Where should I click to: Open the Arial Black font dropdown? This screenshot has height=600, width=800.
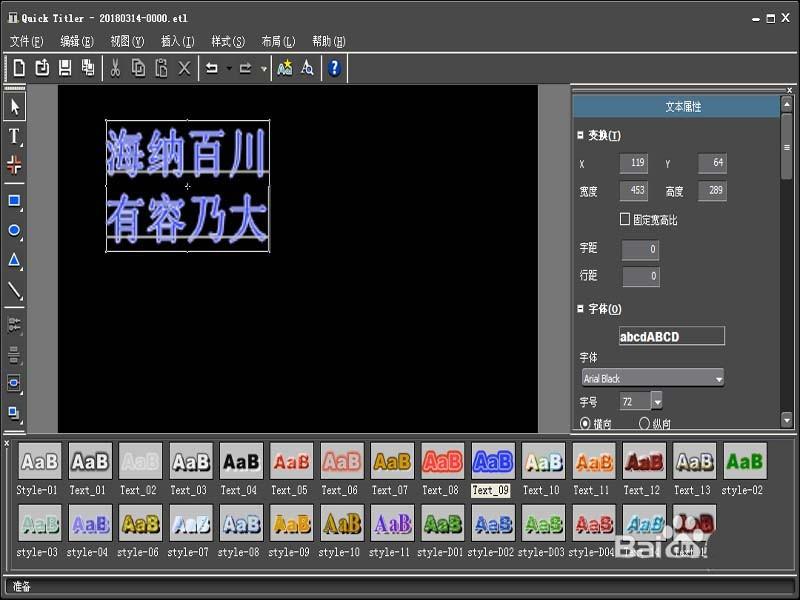(x=718, y=378)
